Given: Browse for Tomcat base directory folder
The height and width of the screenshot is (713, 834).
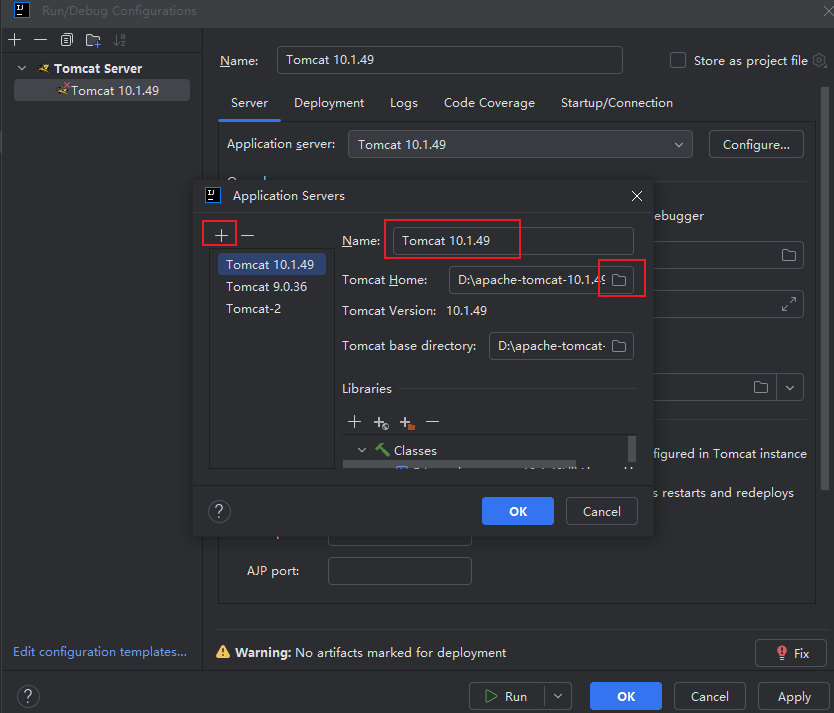Looking at the screenshot, I should pos(619,346).
